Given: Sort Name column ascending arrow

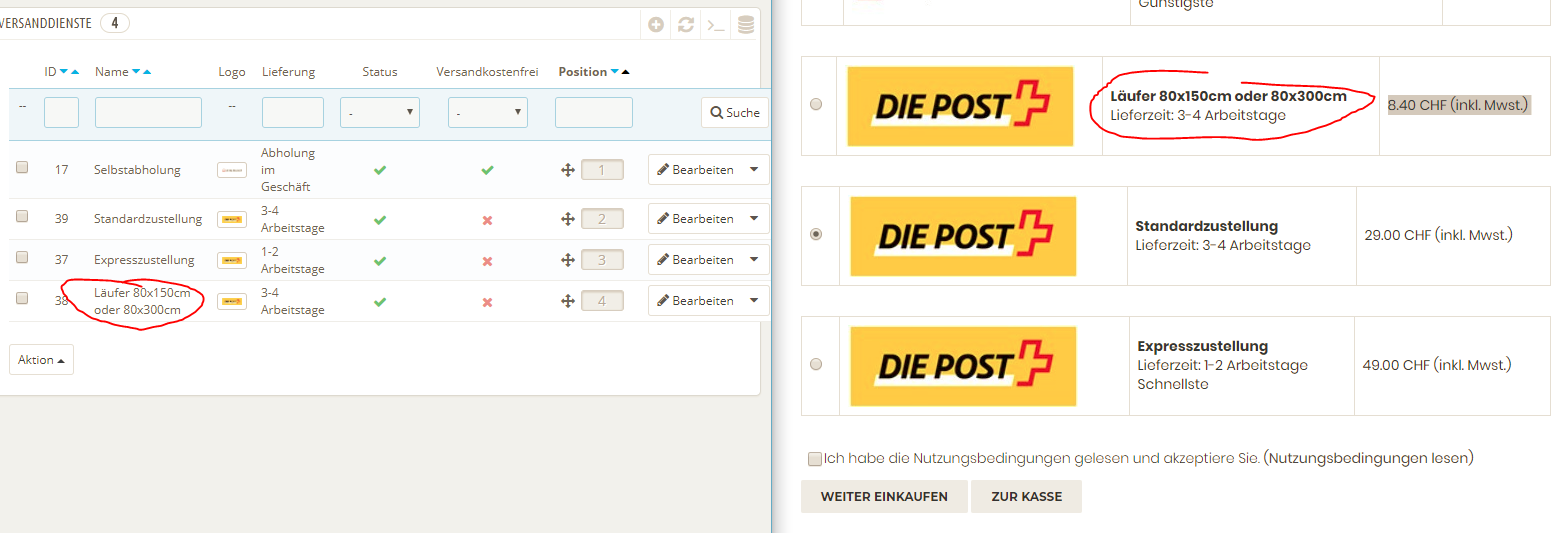Looking at the screenshot, I should click(x=147, y=72).
